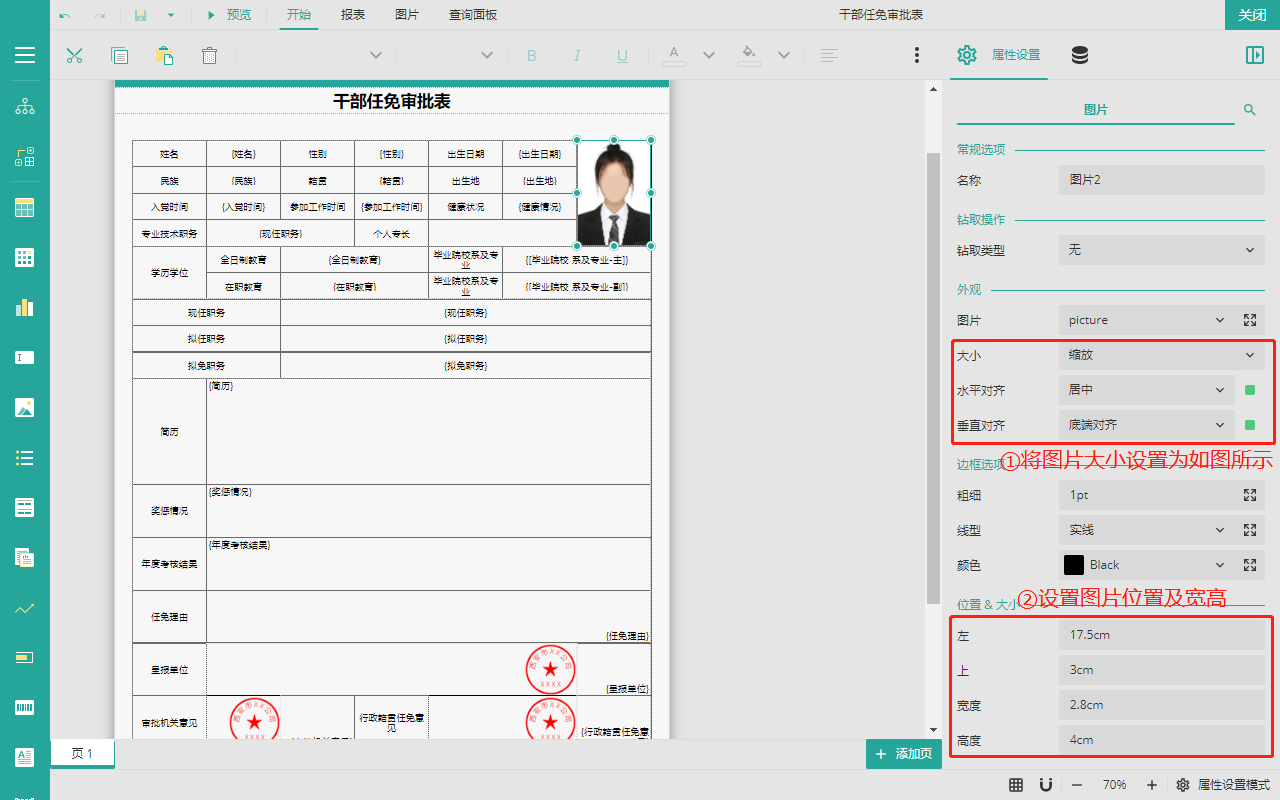Click the cut scissors icon
Image resolution: width=1280 pixels, height=800 pixels.
tap(74, 56)
